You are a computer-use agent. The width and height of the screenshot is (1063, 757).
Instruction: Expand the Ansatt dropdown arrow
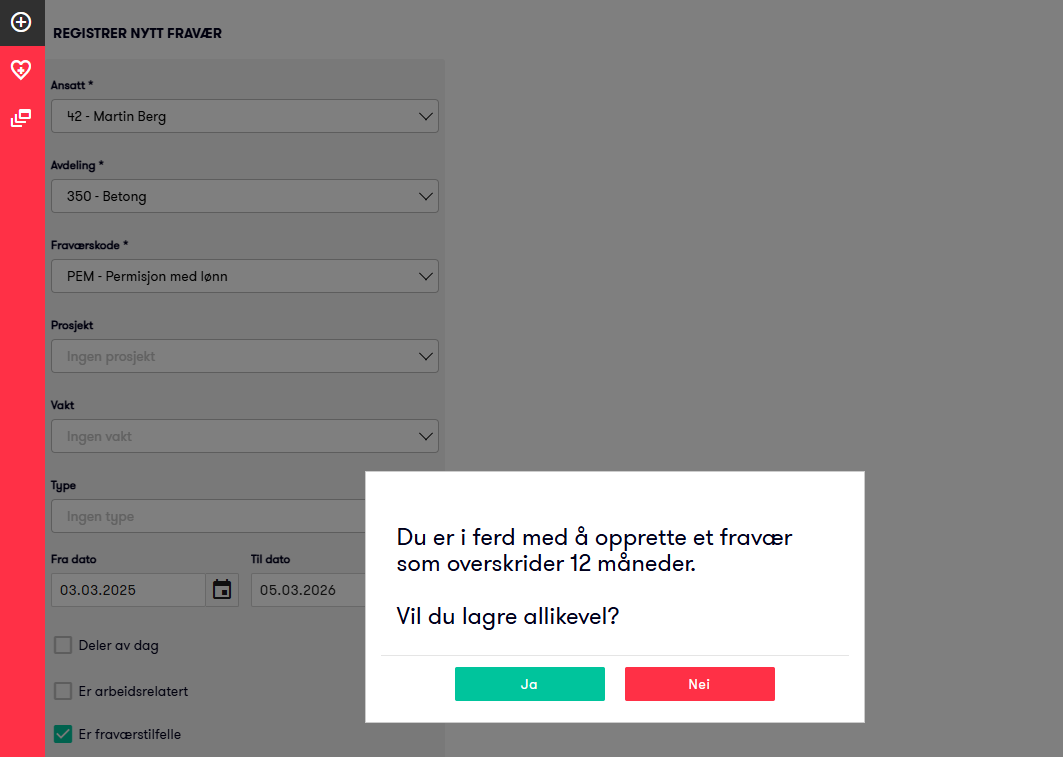[x=426, y=117]
